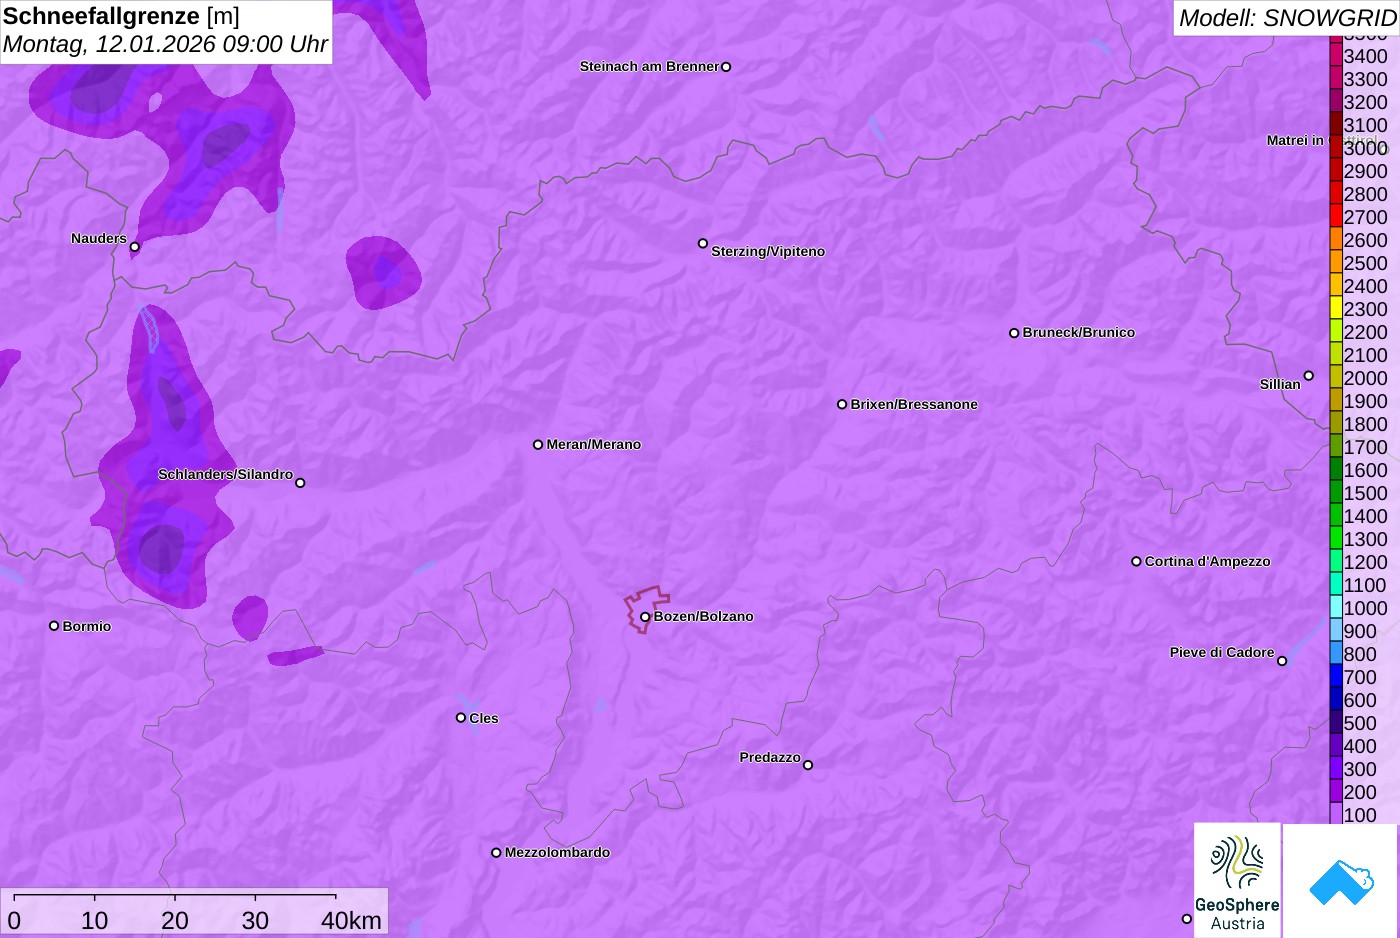Select the Mezzolombardo map marker
Viewport: 1400px width, 938px height.
pos(496,853)
